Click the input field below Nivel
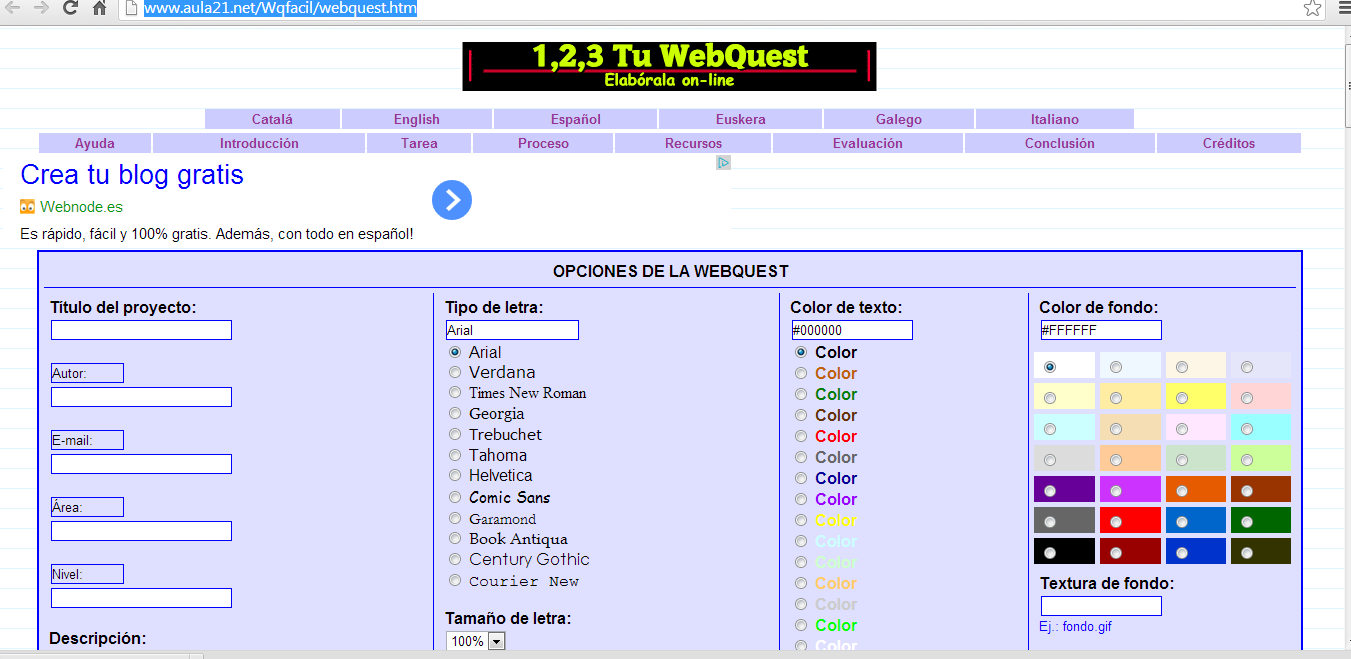This screenshot has width=1351, height=659. [141, 598]
